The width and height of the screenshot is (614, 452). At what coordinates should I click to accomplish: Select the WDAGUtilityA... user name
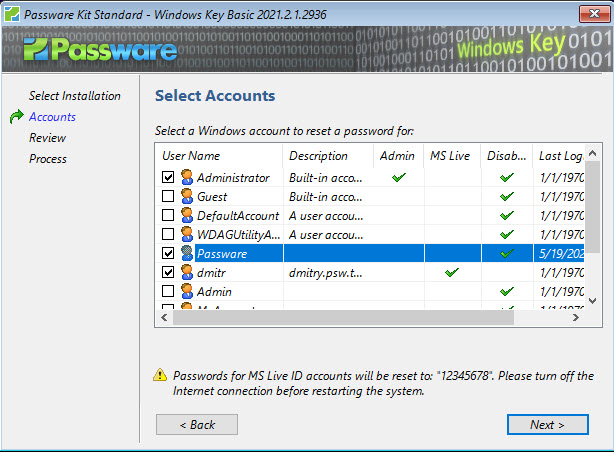pyautogui.click(x=238, y=235)
